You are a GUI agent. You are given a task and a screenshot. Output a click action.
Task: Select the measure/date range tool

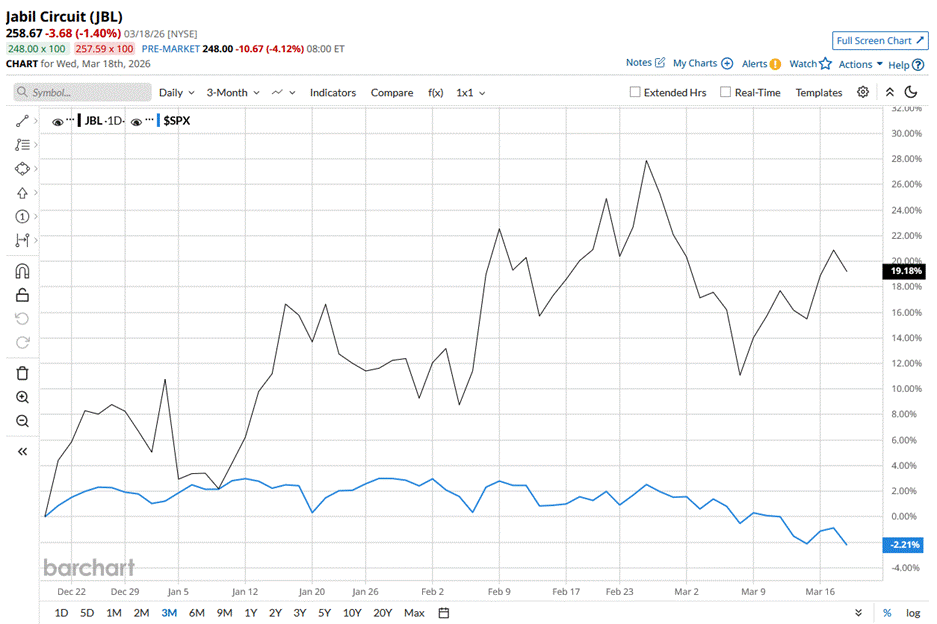22,240
